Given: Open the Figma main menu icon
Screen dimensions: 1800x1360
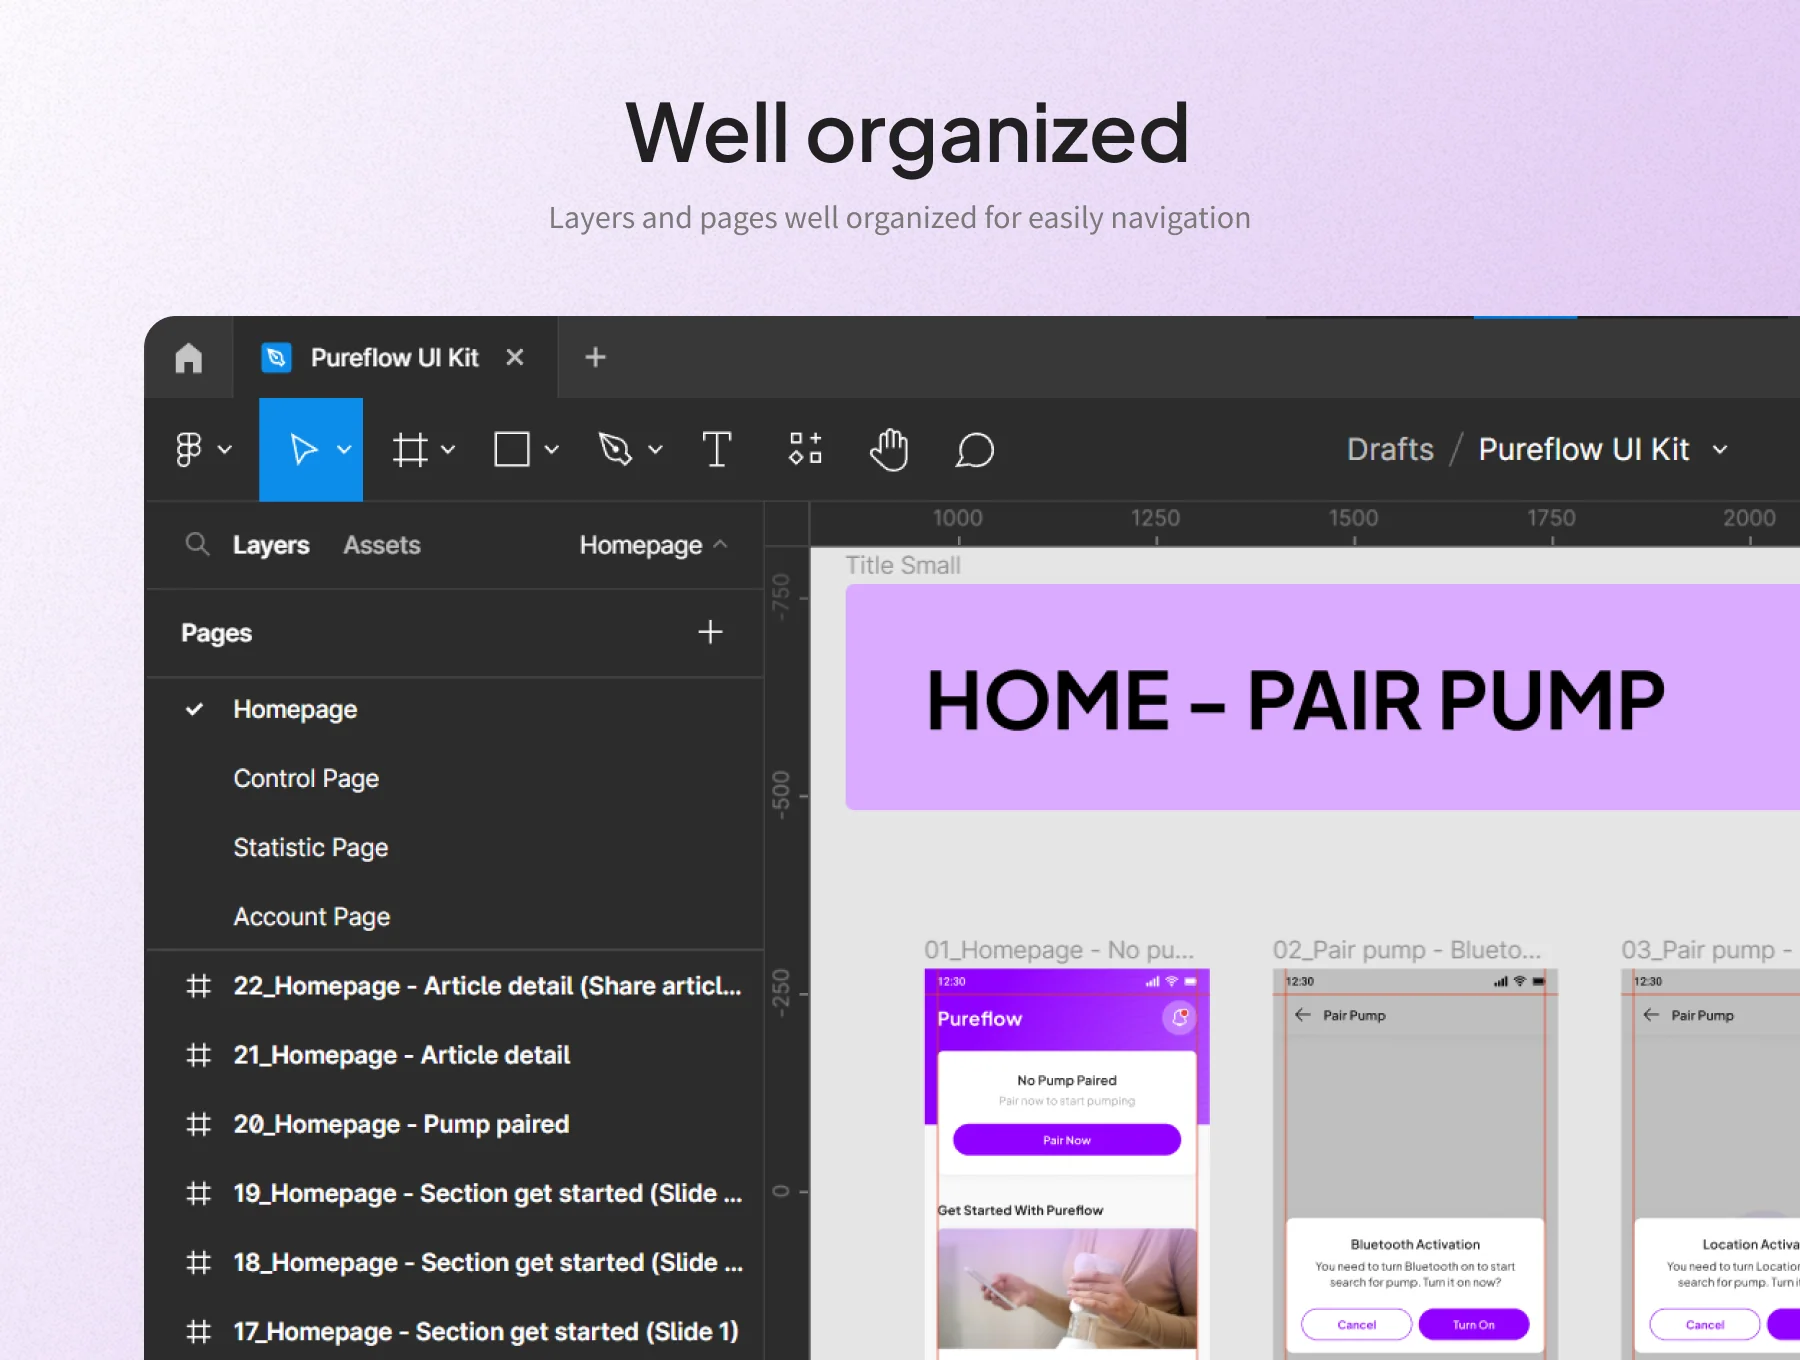Looking at the screenshot, I should (x=189, y=450).
